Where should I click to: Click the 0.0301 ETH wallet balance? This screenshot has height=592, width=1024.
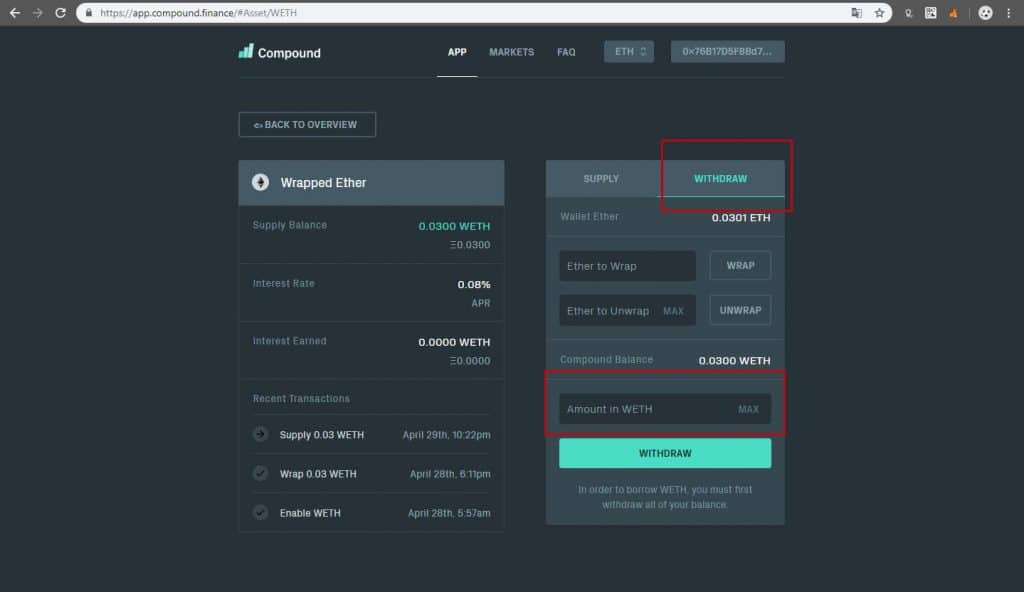741,218
